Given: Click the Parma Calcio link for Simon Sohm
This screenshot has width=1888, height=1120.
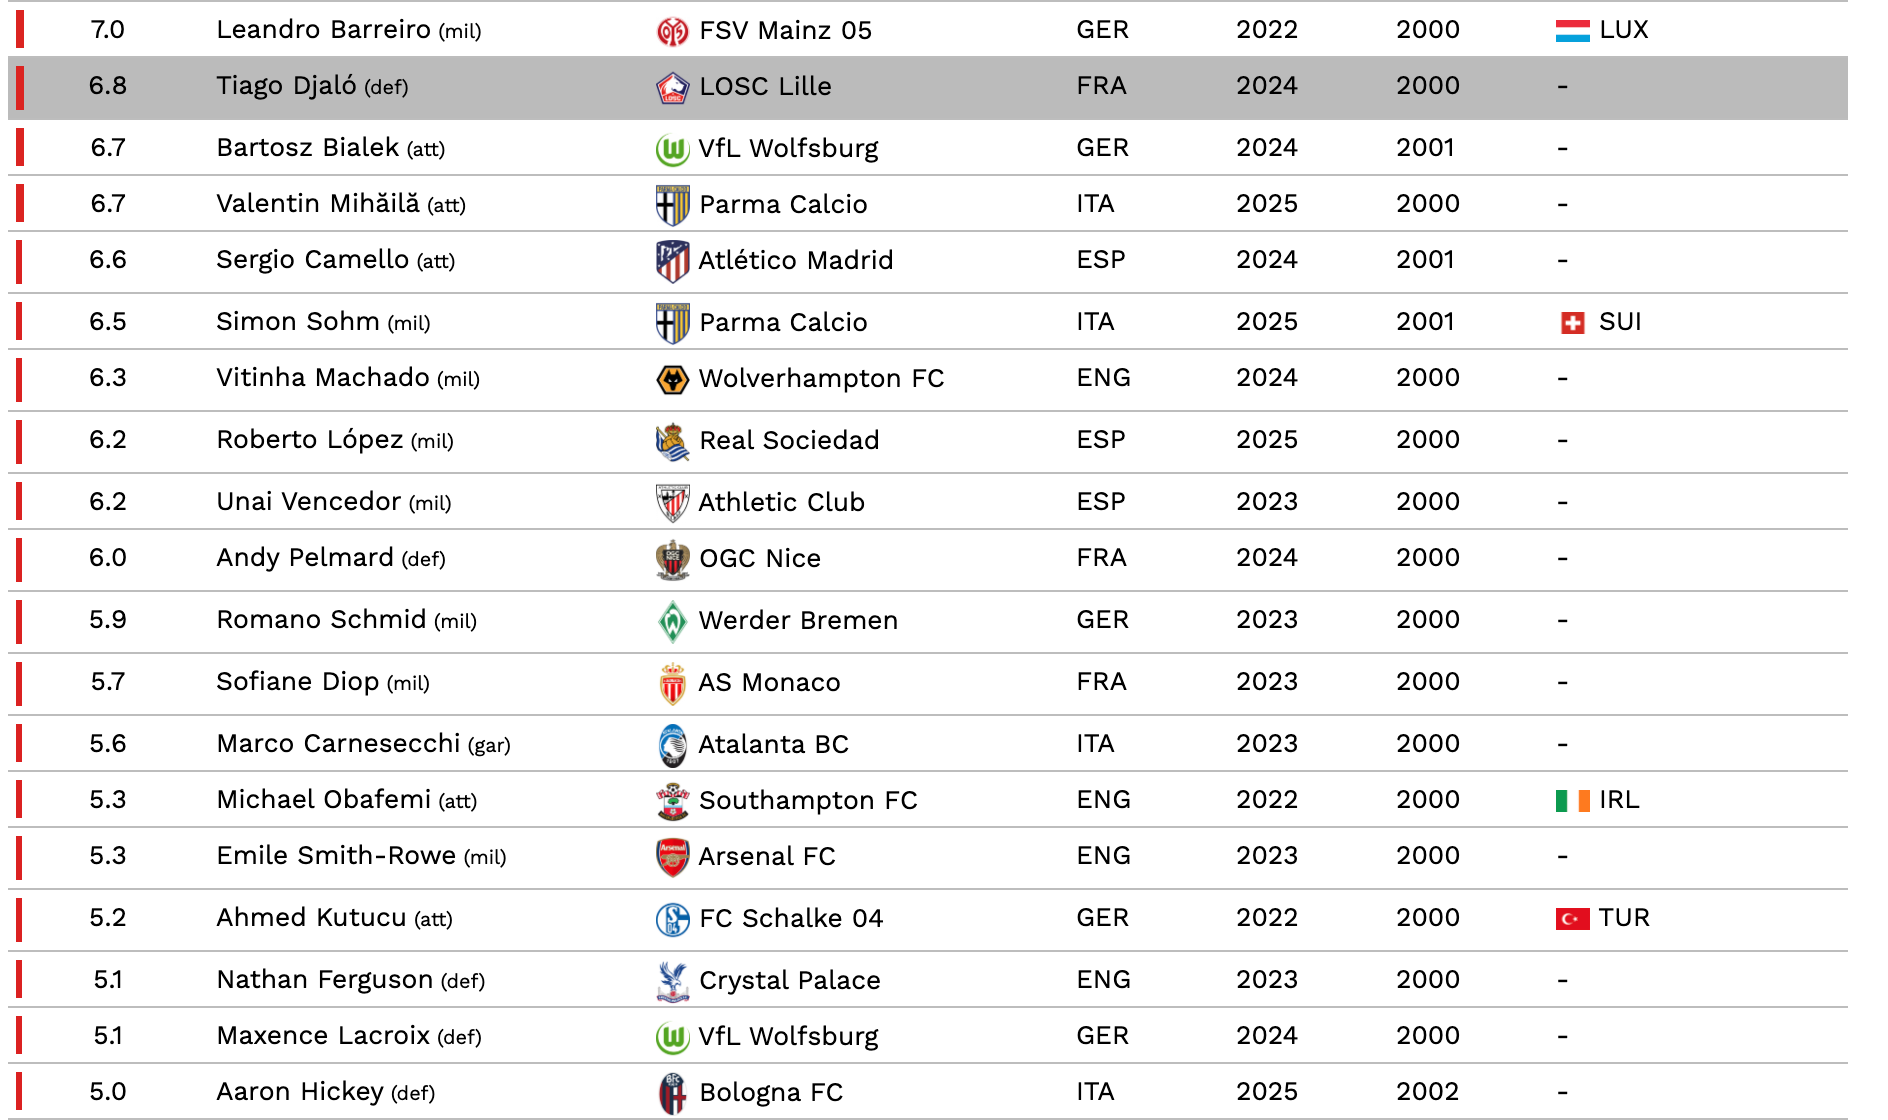Looking at the screenshot, I should coord(783,322).
